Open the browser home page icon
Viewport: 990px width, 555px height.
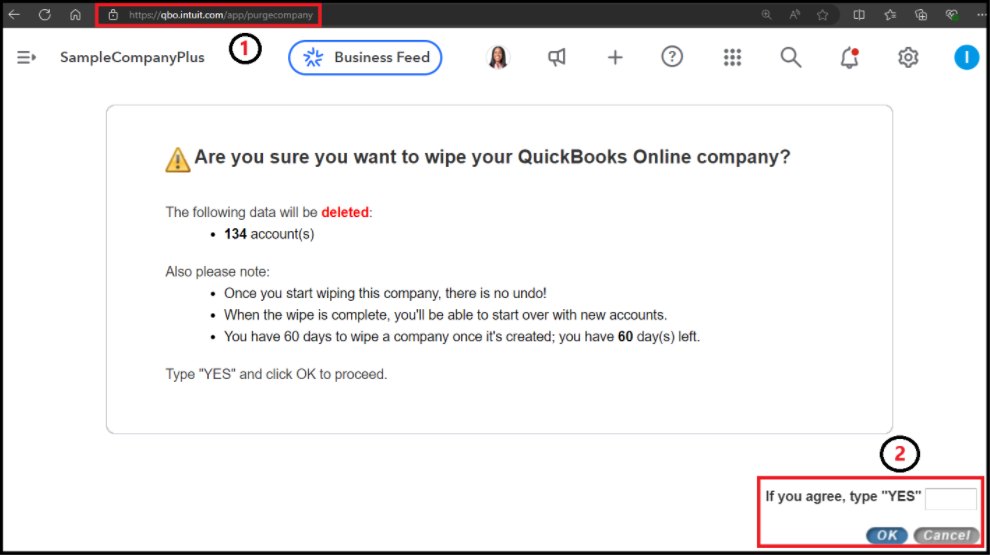click(75, 15)
